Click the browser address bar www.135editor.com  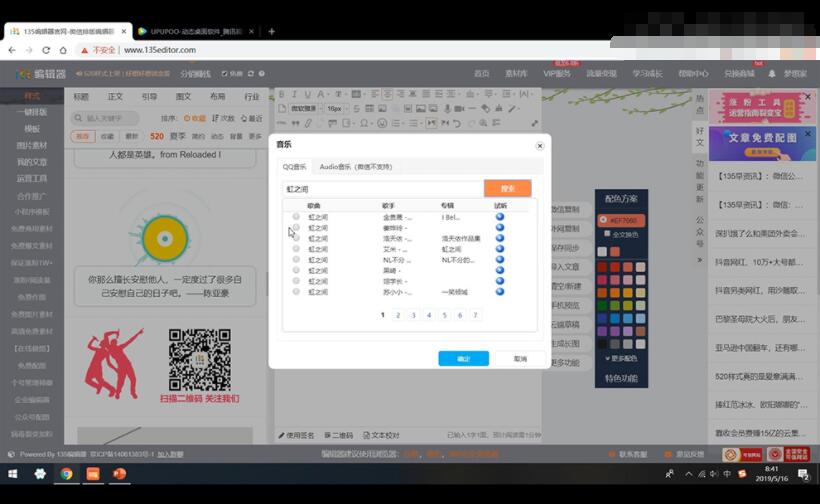pyautogui.click(x=160, y=50)
